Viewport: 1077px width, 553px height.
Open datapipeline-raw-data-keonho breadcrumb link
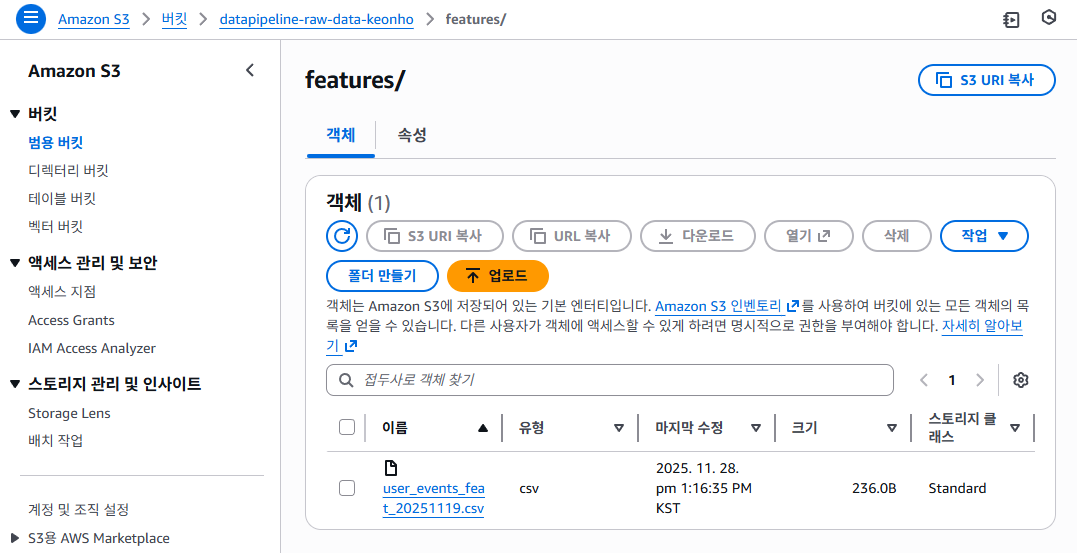click(317, 19)
